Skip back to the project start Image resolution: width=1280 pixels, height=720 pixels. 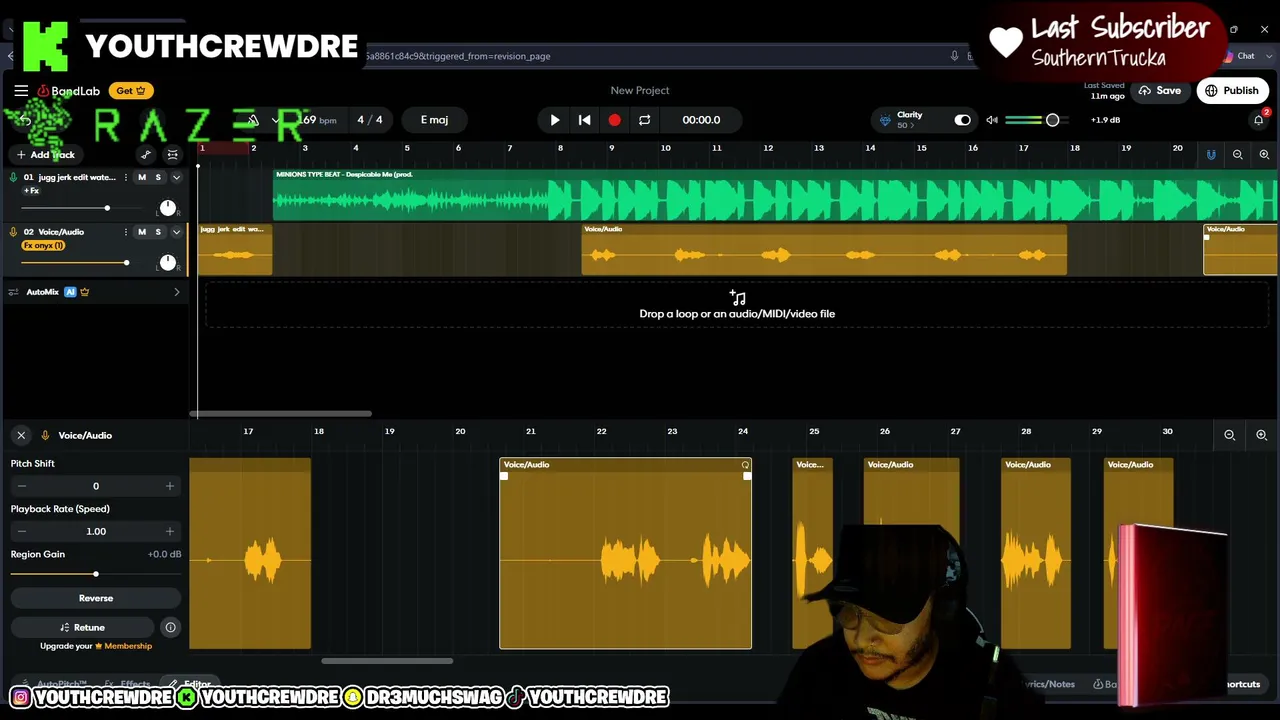click(x=585, y=120)
